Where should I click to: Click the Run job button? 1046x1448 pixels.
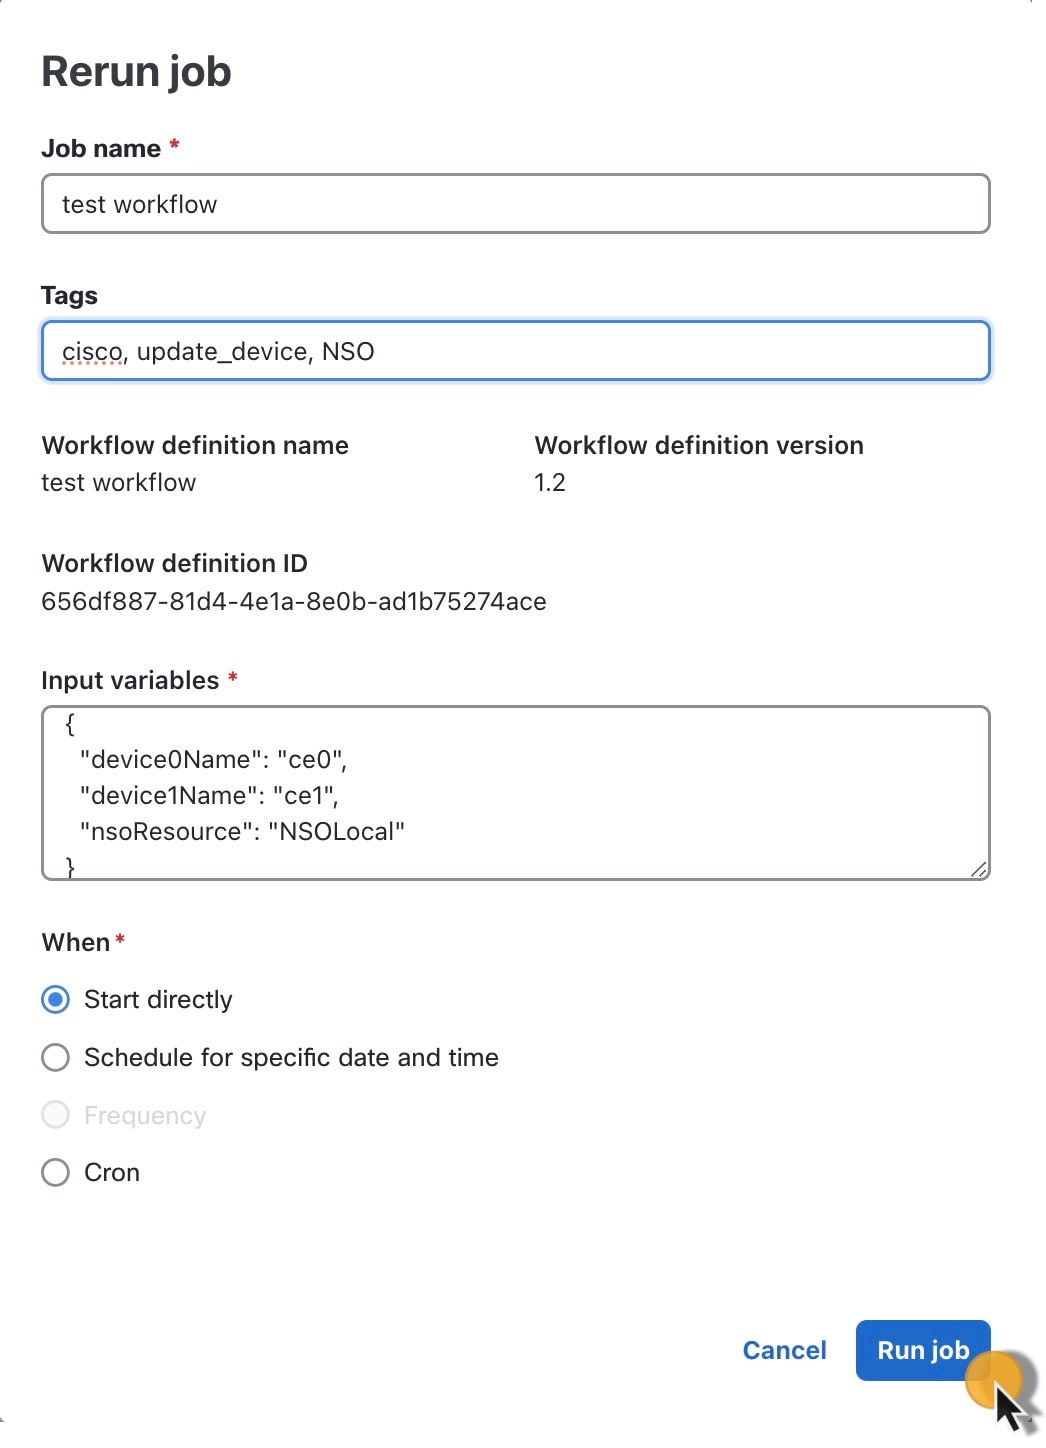(921, 1350)
